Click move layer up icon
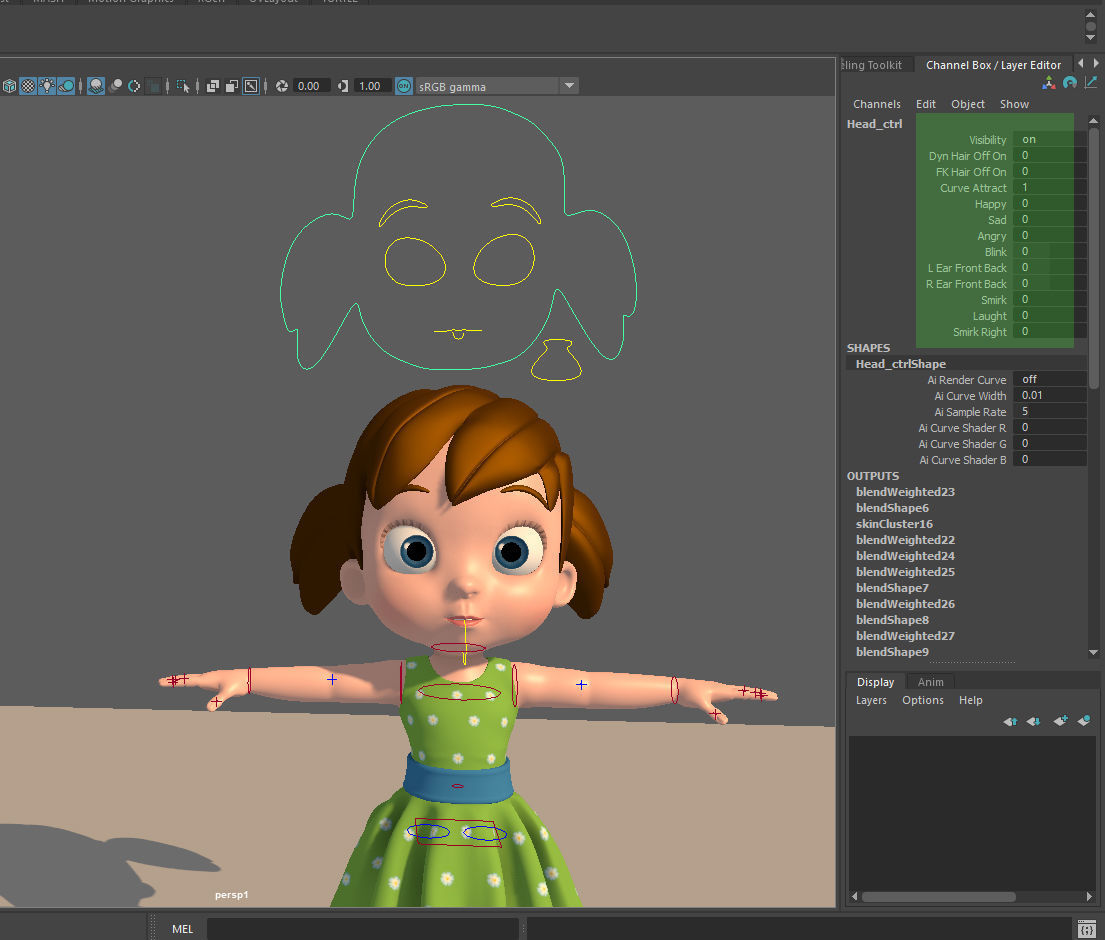The height and width of the screenshot is (940, 1105). tap(1010, 721)
